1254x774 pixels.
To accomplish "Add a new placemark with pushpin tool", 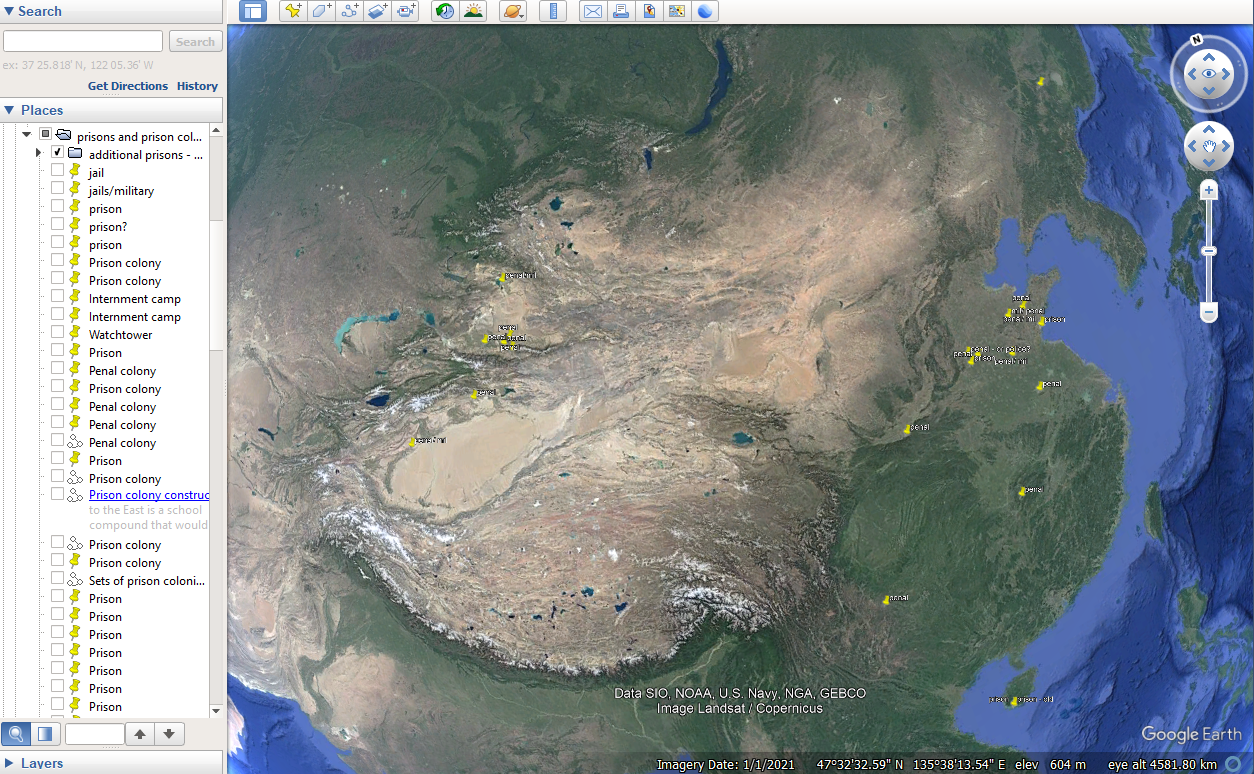I will (x=293, y=11).
